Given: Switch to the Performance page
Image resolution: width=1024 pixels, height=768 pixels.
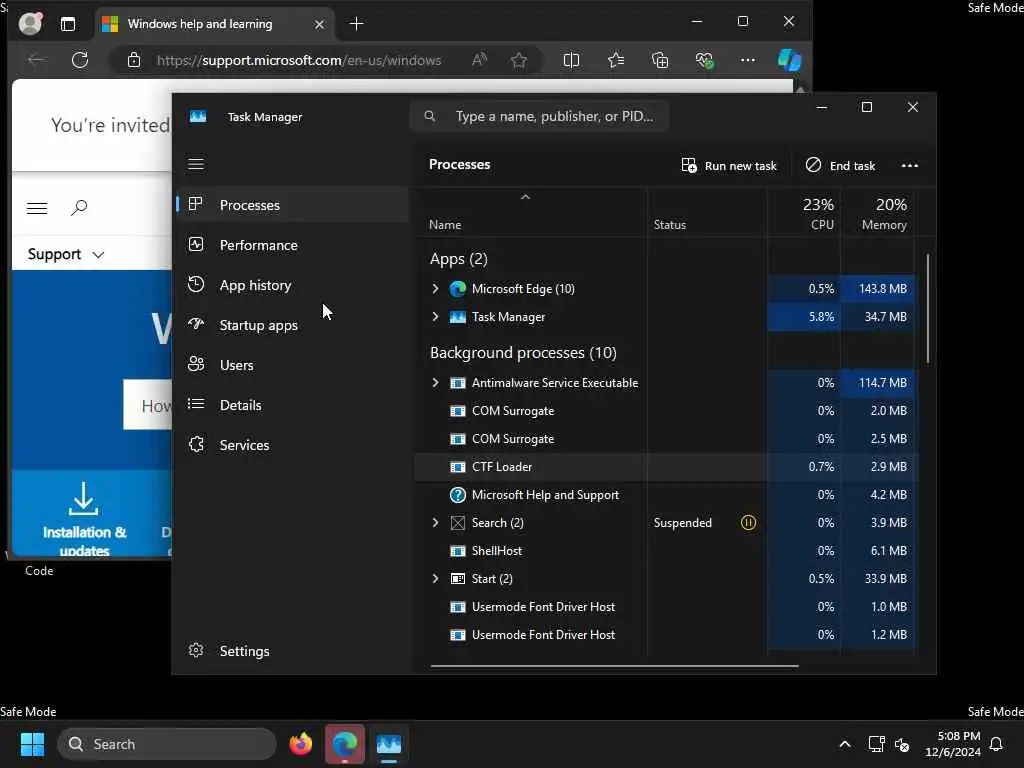Looking at the screenshot, I should pos(293,245).
